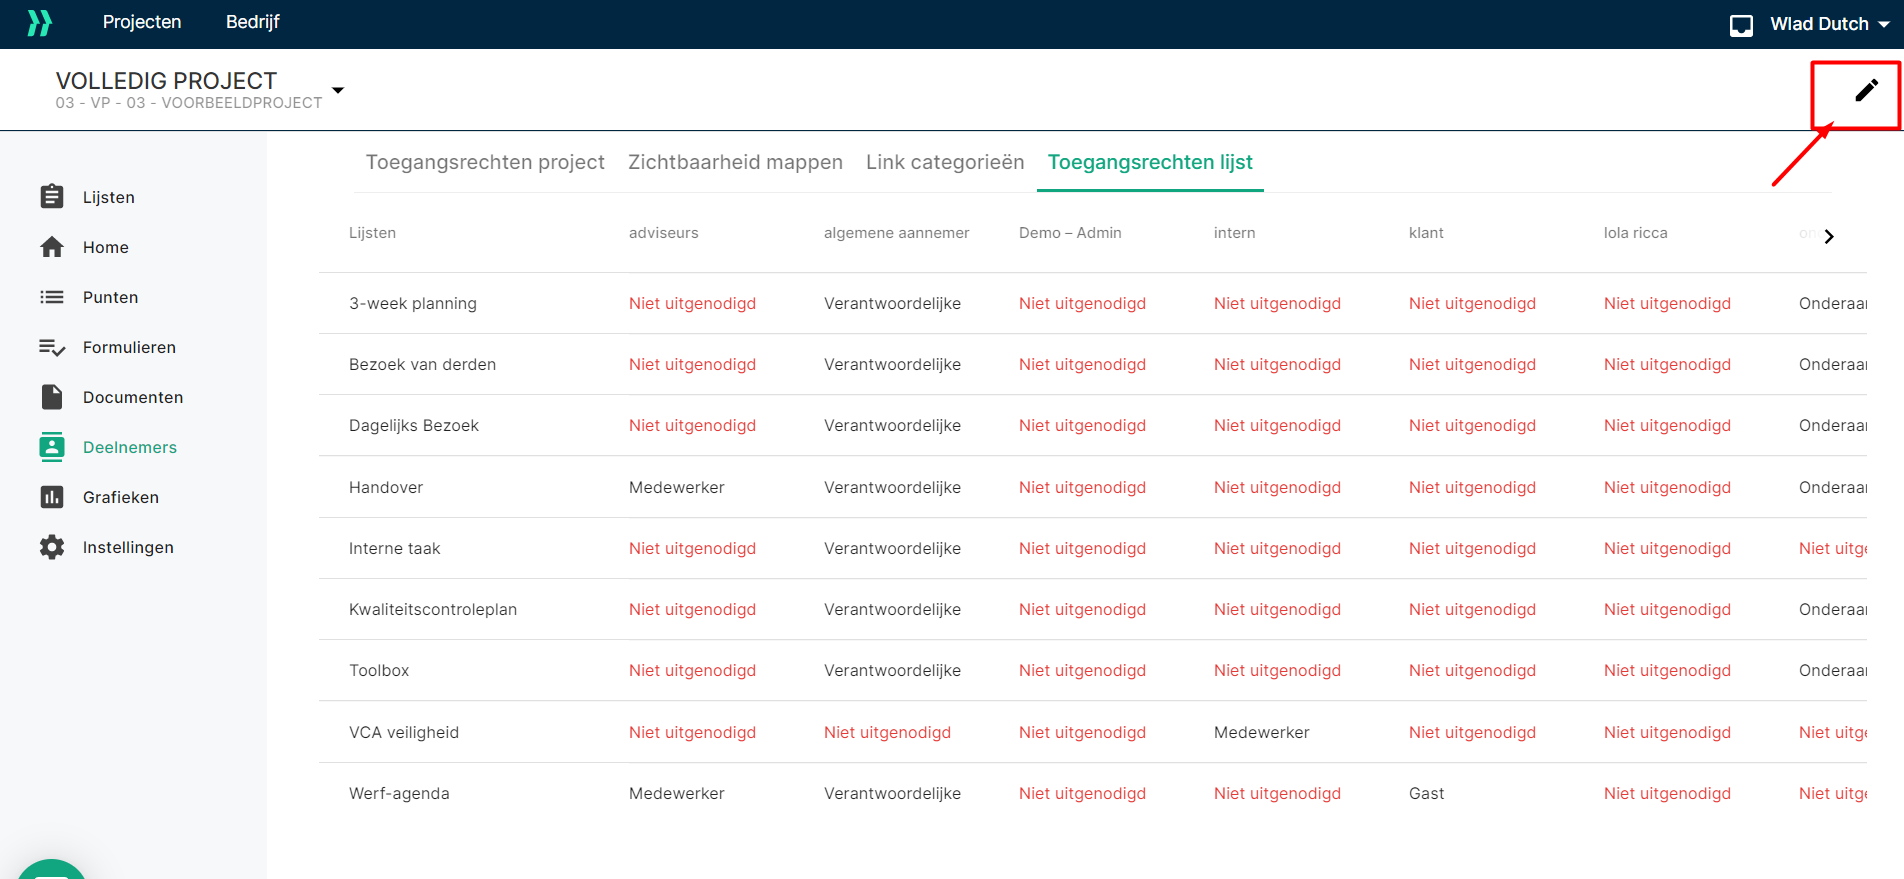This screenshot has height=879, width=1904.
Task: Open the Bedrijf menu
Action: (253, 22)
